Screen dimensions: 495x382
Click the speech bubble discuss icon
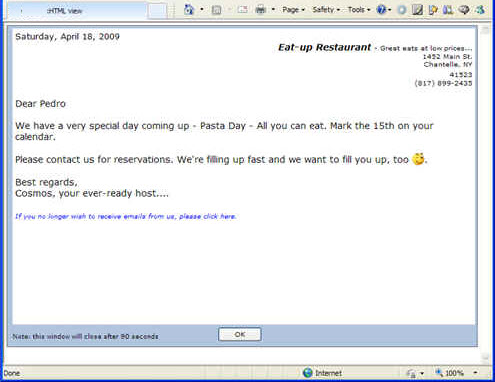pyautogui.click(x=464, y=10)
